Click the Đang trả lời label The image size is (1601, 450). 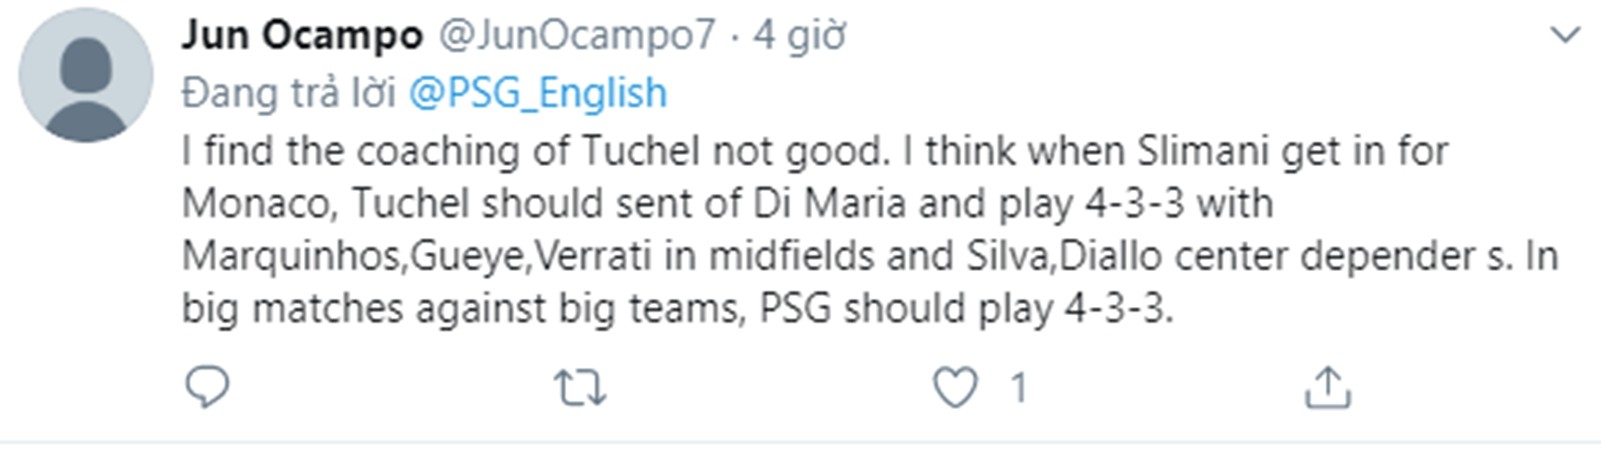[x=288, y=93]
